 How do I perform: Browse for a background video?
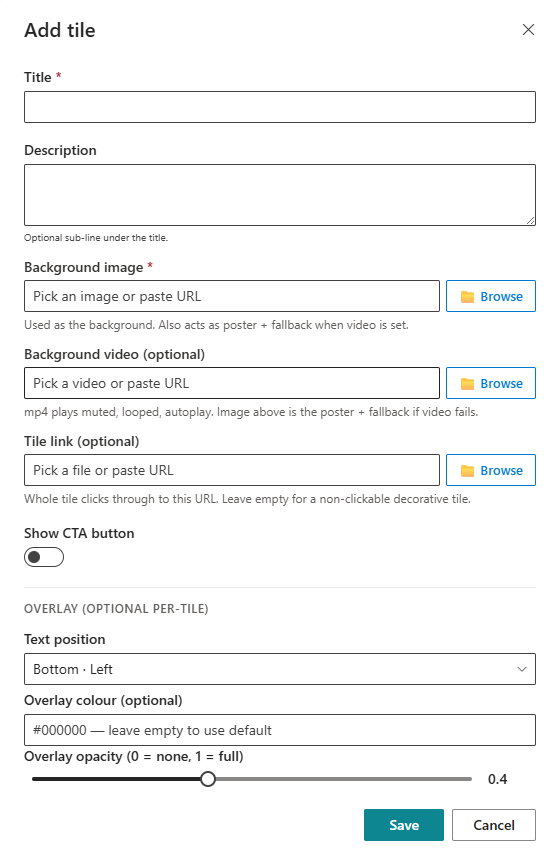point(491,383)
